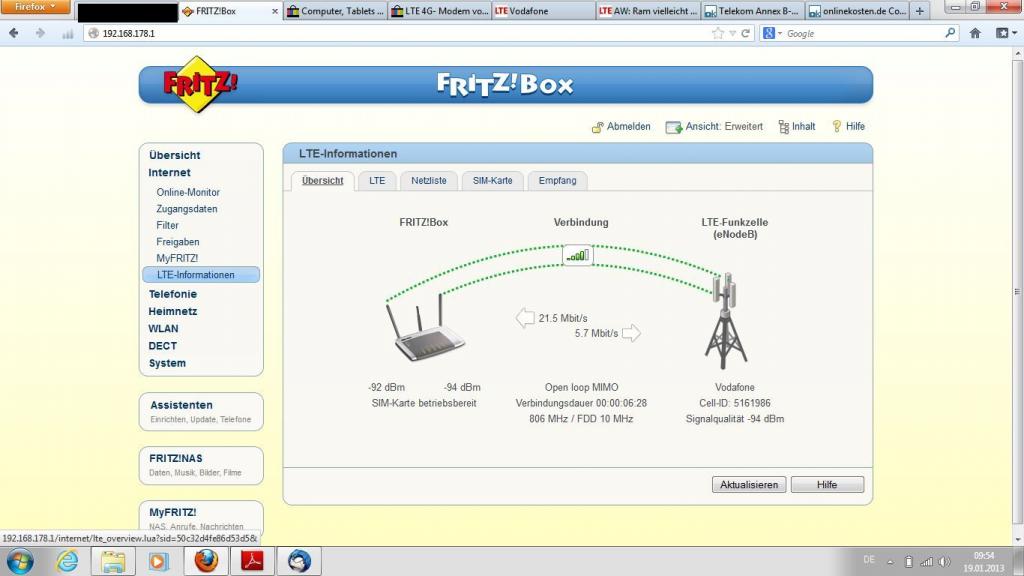Image resolution: width=1024 pixels, height=576 pixels.
Task: Switch to the Empfang tab
Action: point(557,181)
